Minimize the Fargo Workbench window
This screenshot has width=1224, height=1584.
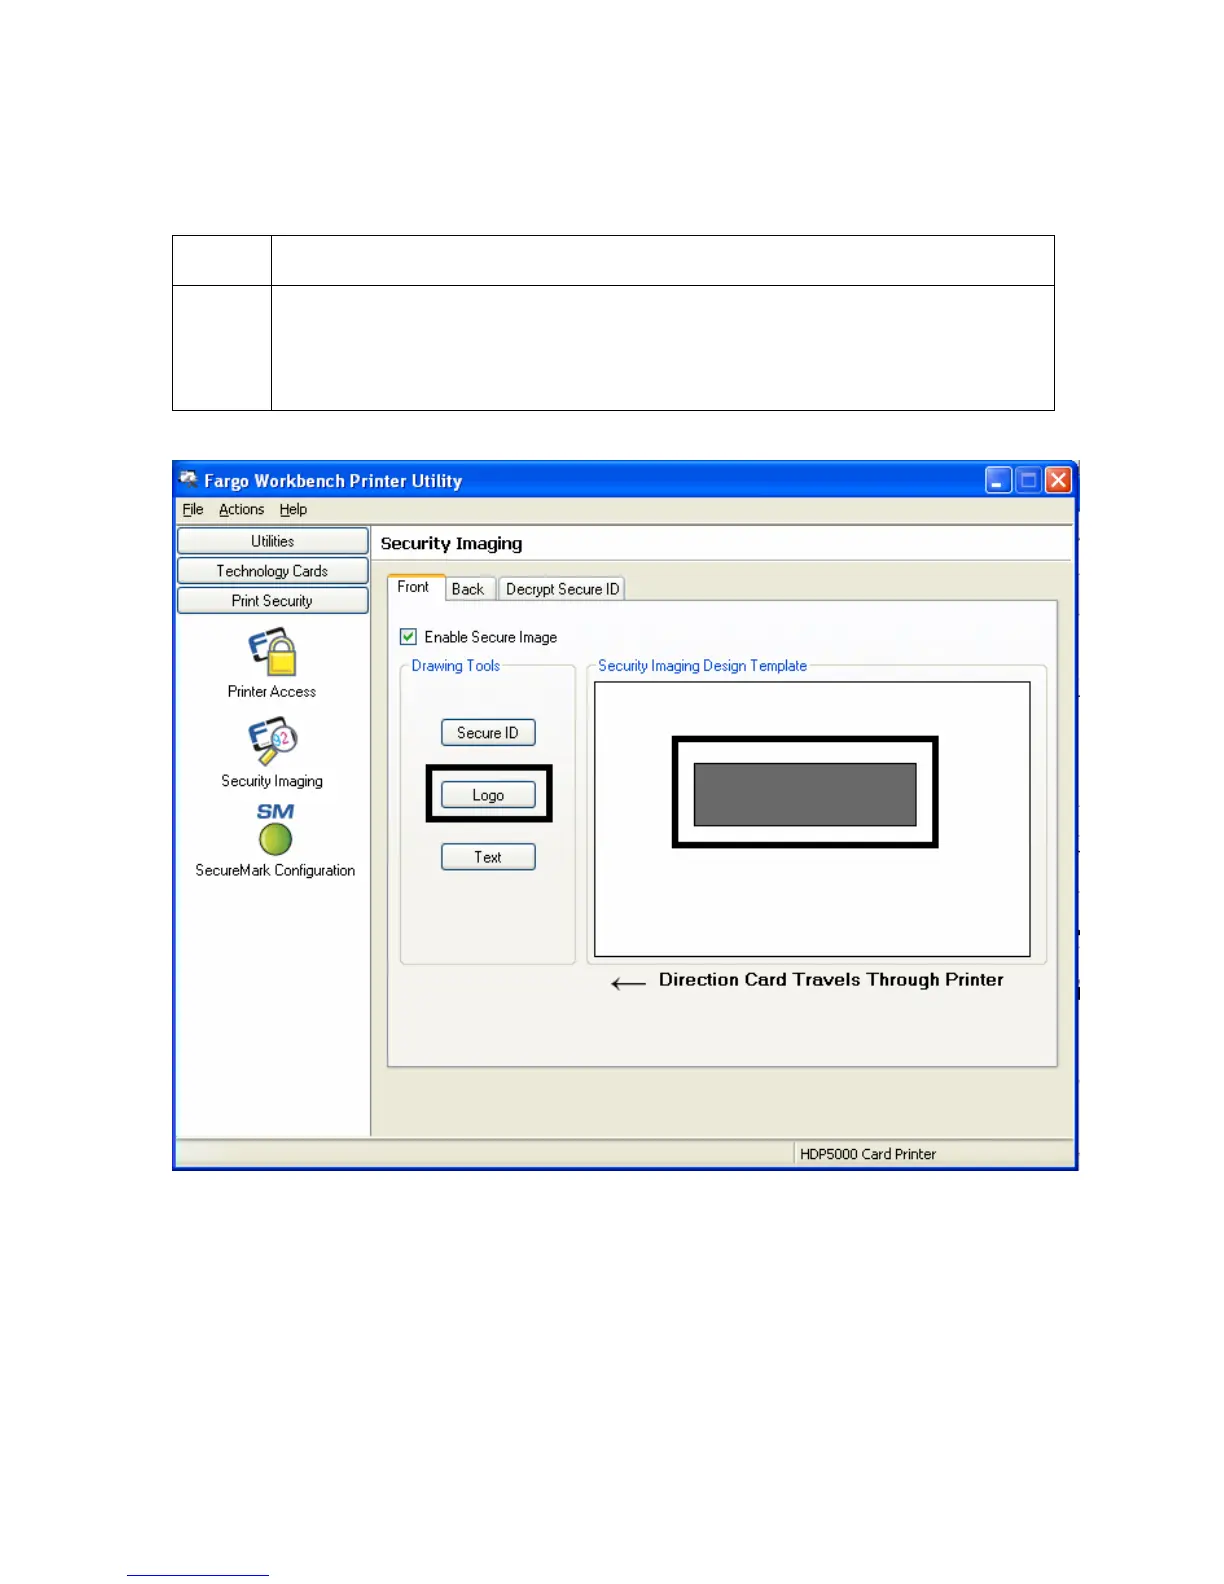[x=999, y=480]
